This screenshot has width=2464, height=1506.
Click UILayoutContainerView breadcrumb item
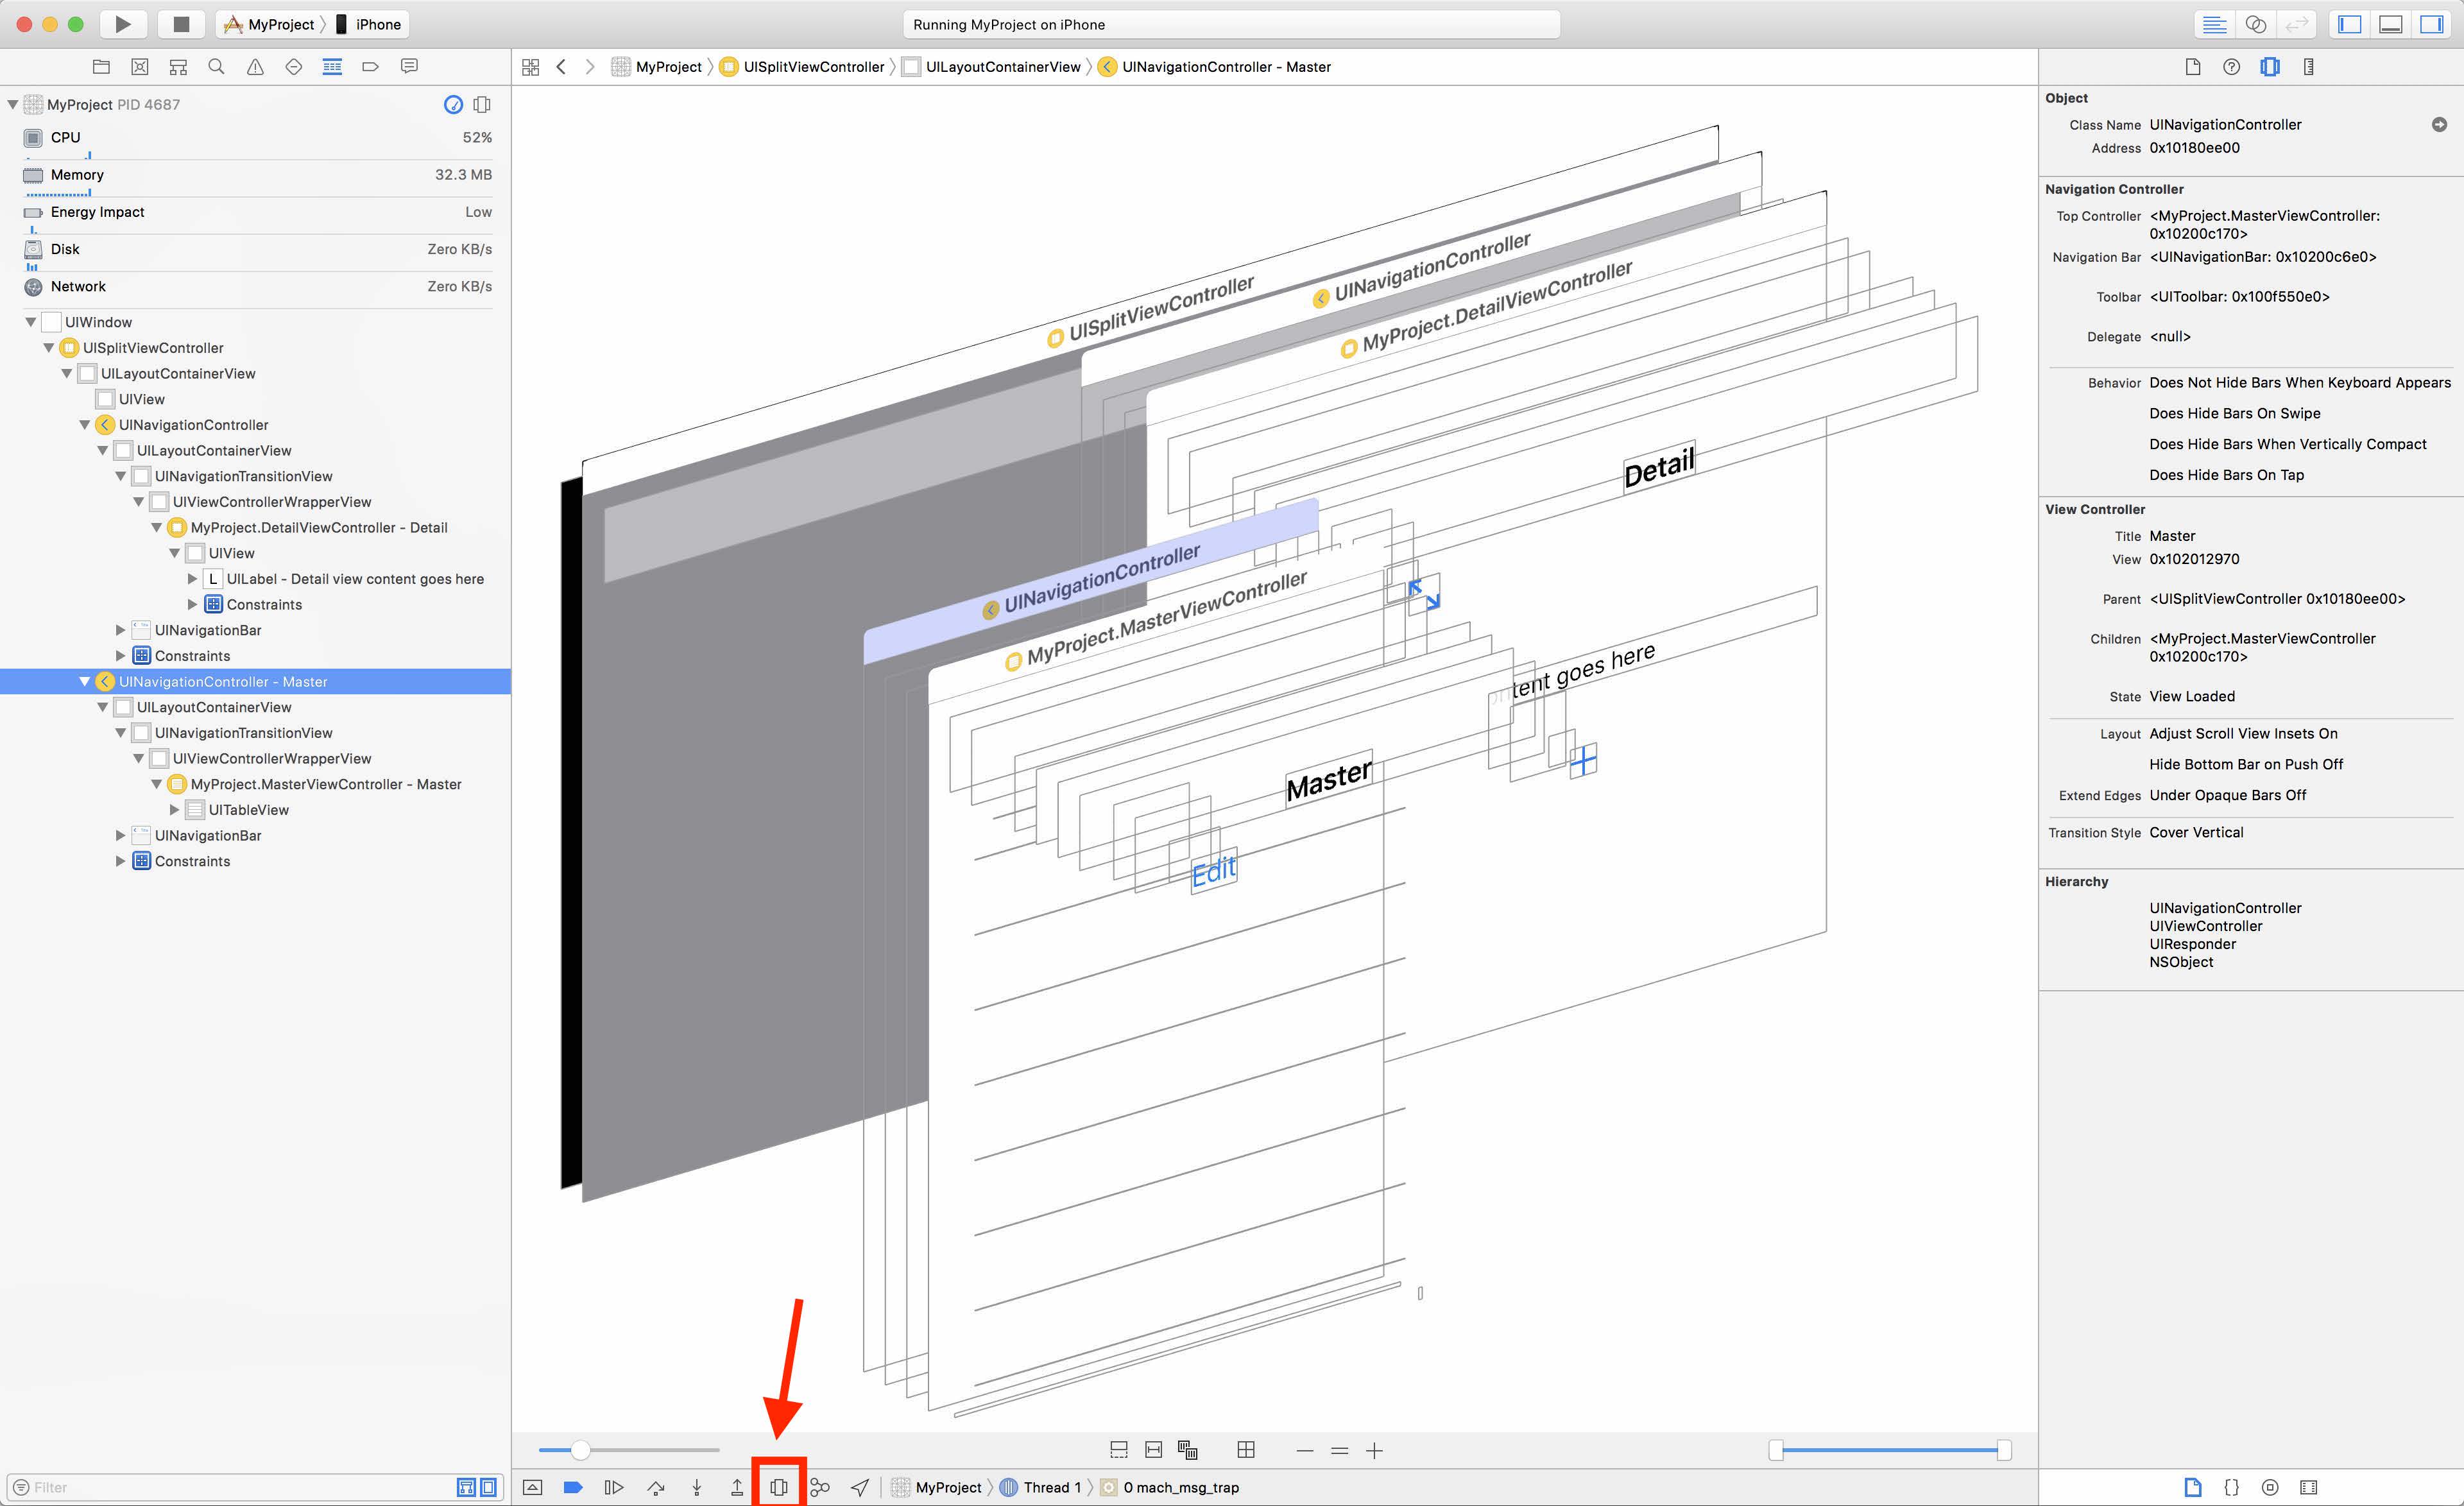pos(991,67)
